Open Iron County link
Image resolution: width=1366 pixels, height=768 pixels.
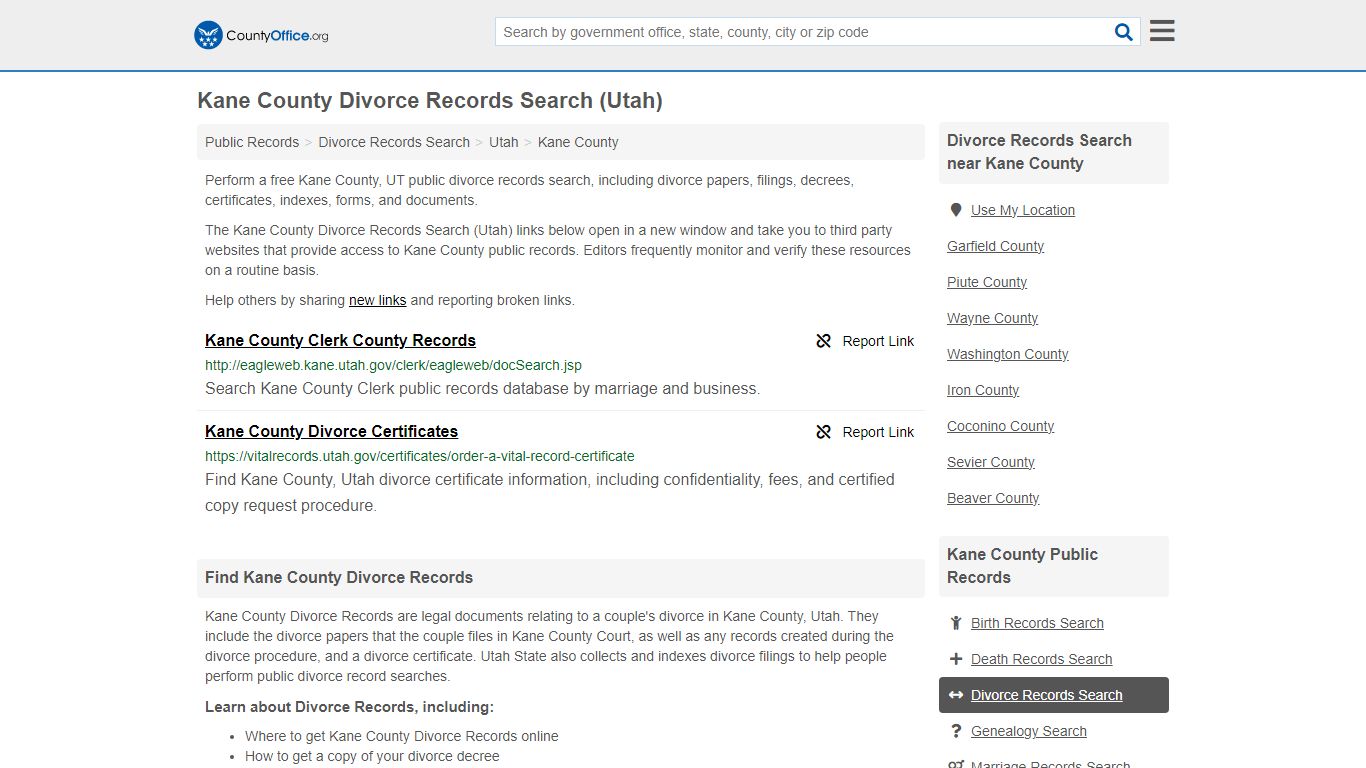[983, 390]
